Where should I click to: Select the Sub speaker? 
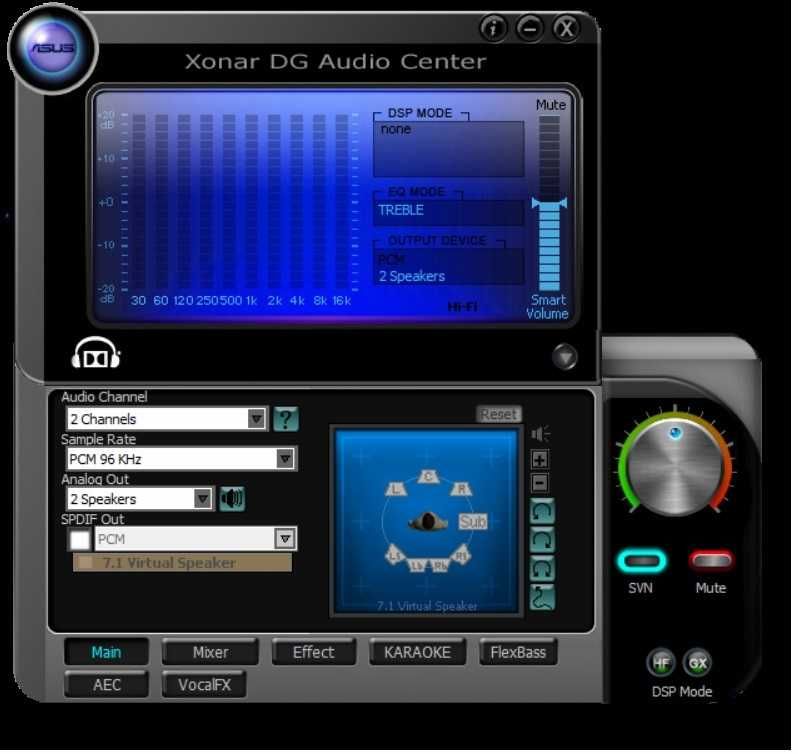click(475, 524)
